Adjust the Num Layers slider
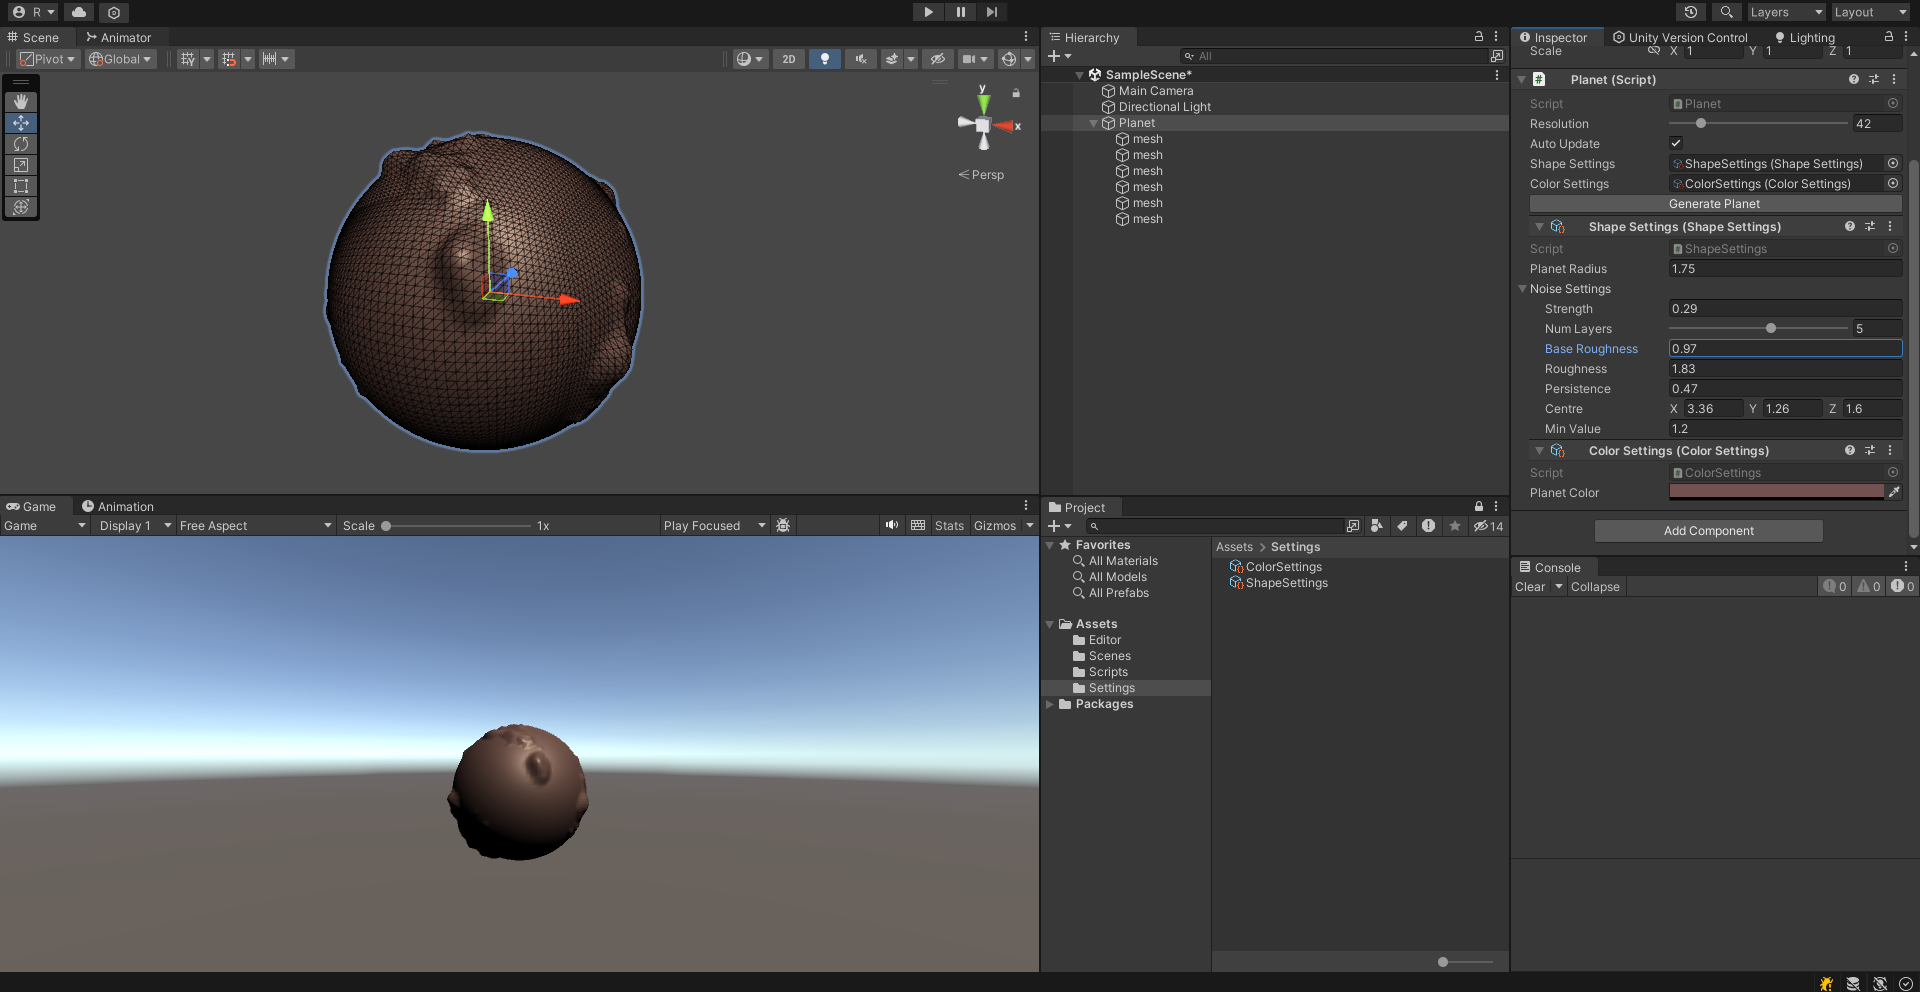 coord(1770,328)
